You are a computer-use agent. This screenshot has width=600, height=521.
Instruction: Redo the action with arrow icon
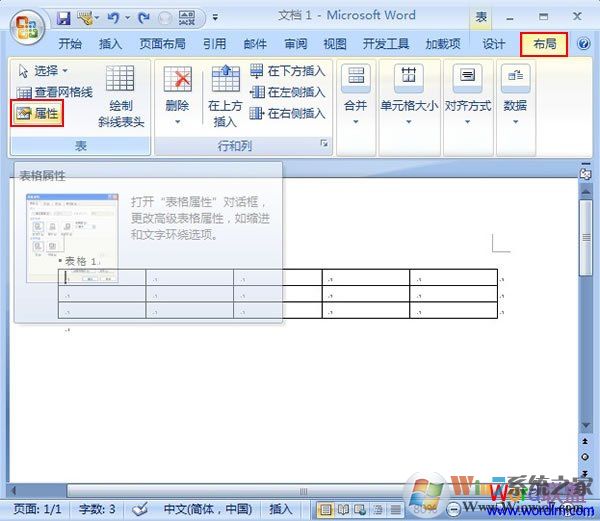[144, 18]
